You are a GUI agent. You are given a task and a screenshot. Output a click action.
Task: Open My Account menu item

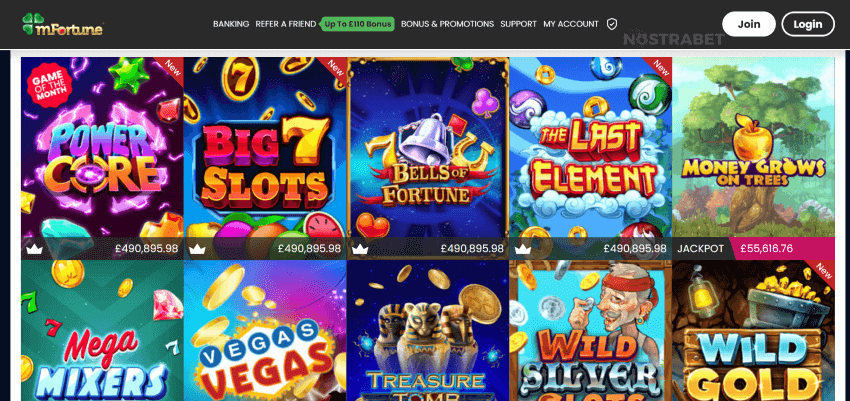tap(571, 24)
